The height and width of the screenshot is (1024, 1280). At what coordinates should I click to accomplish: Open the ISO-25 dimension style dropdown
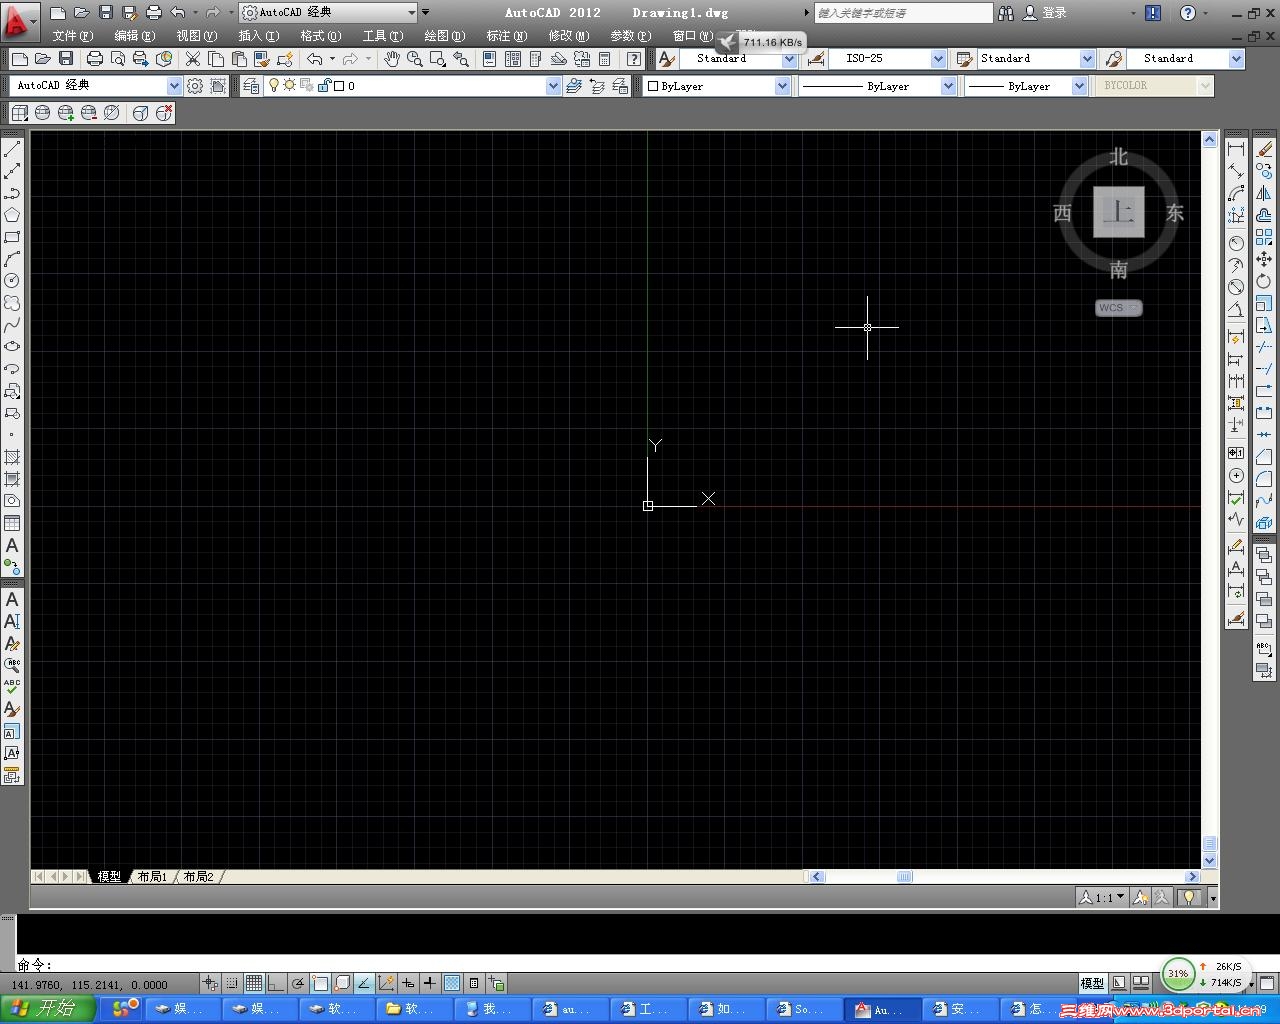pyautogui.click(x=938, y=59)
